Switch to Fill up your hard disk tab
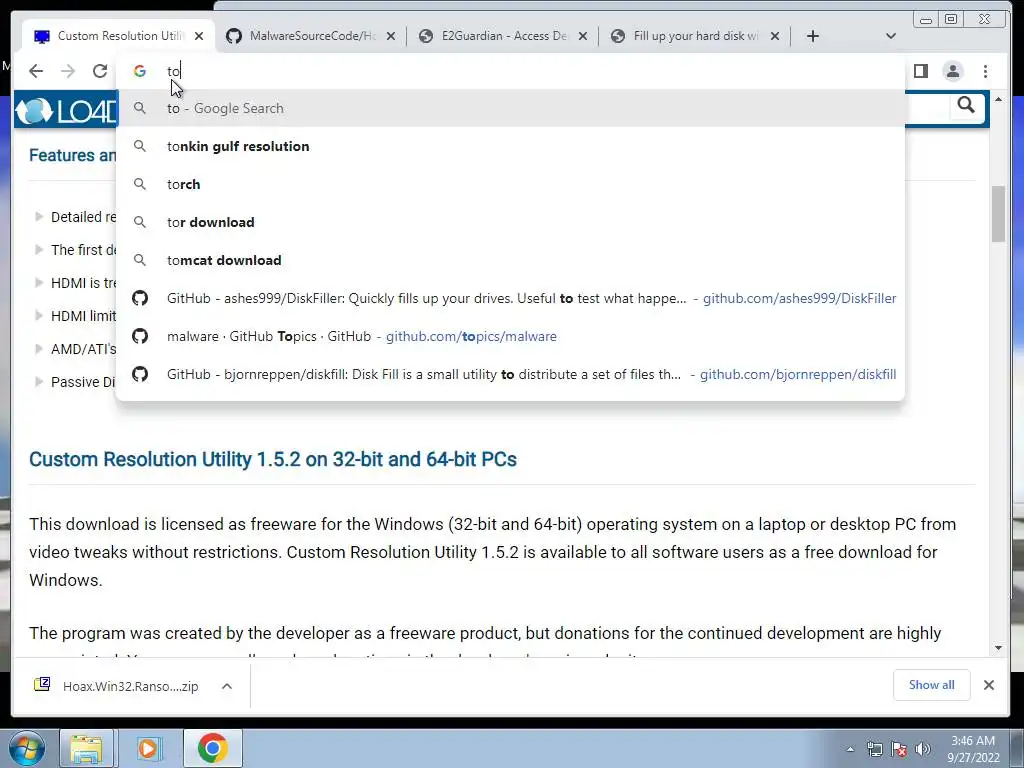This screenshot has width=1024, height=768. [696, 36]
